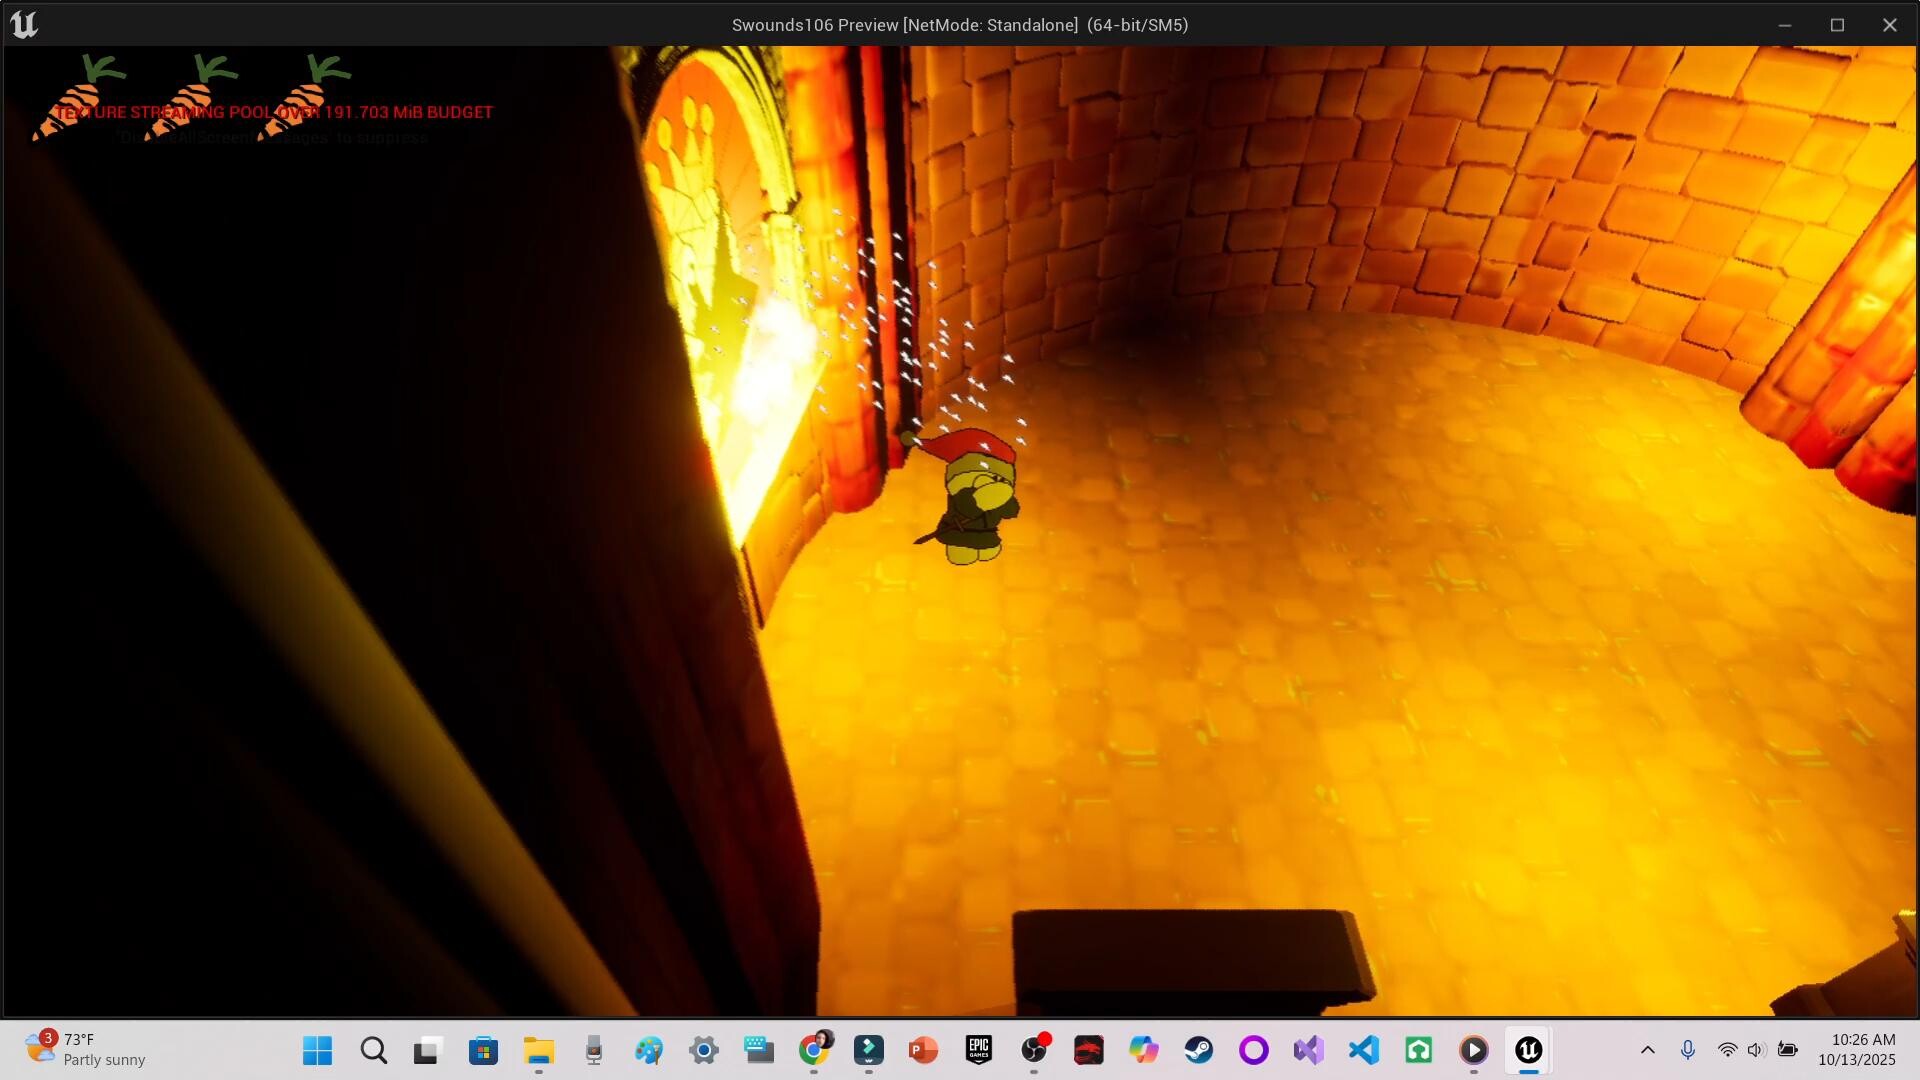Open the Start menu
Image resolution: width=1920 pixels, height=1080 pixels.
(317, 1050)
